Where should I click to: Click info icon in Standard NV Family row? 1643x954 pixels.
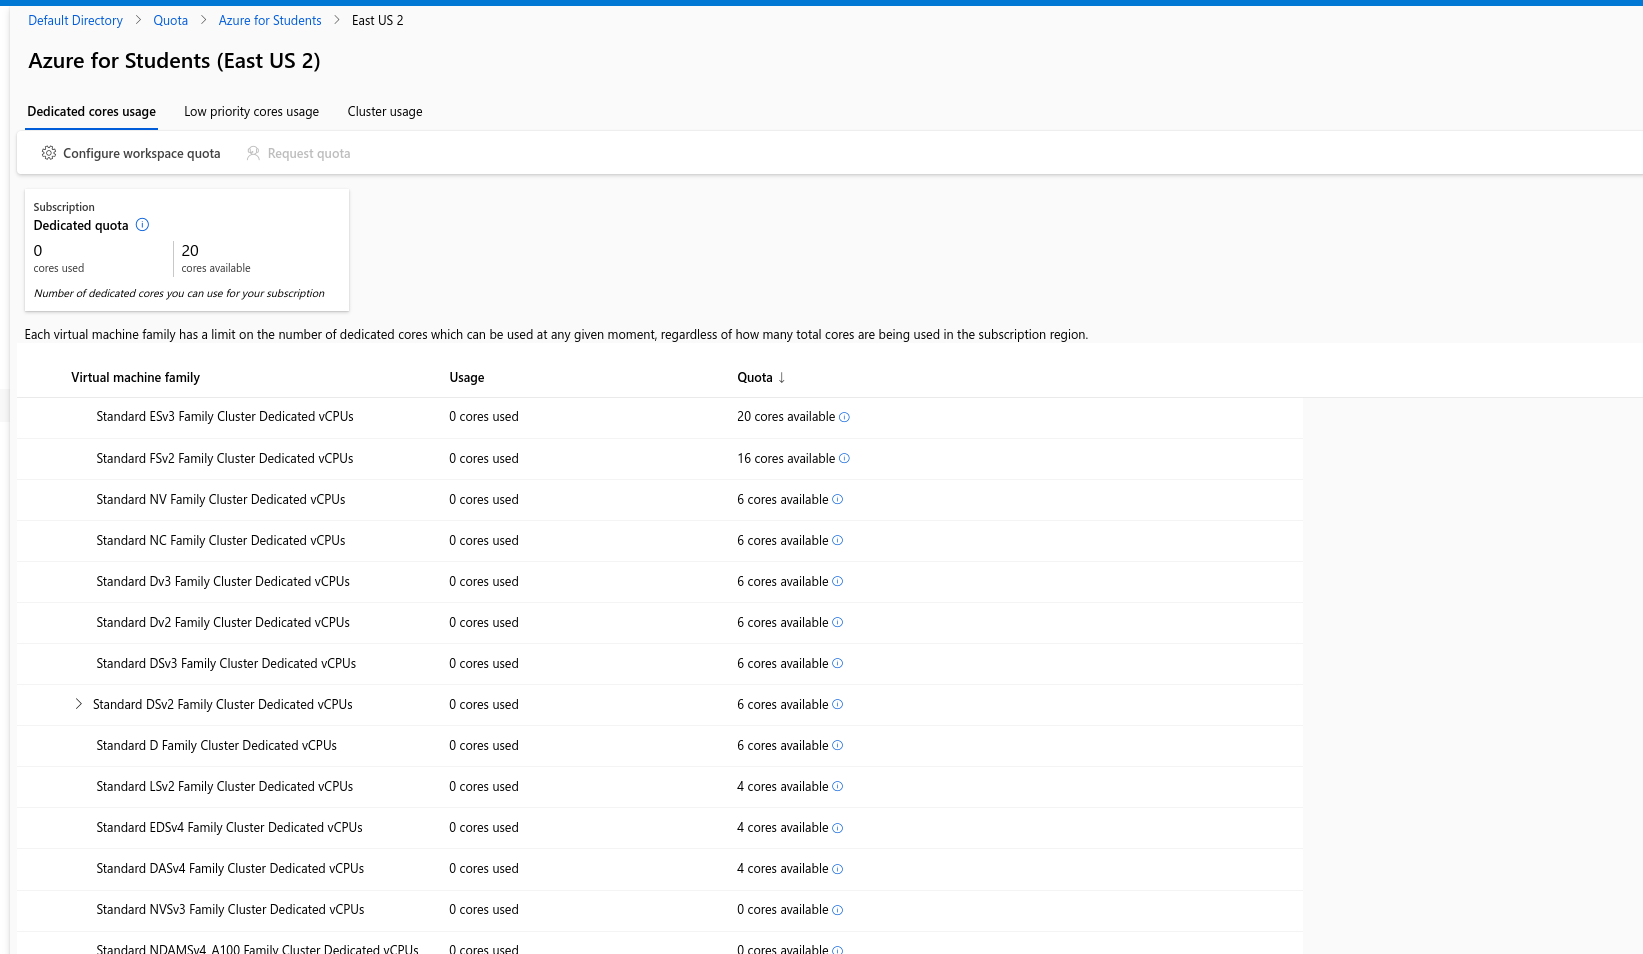coord(838,499)
